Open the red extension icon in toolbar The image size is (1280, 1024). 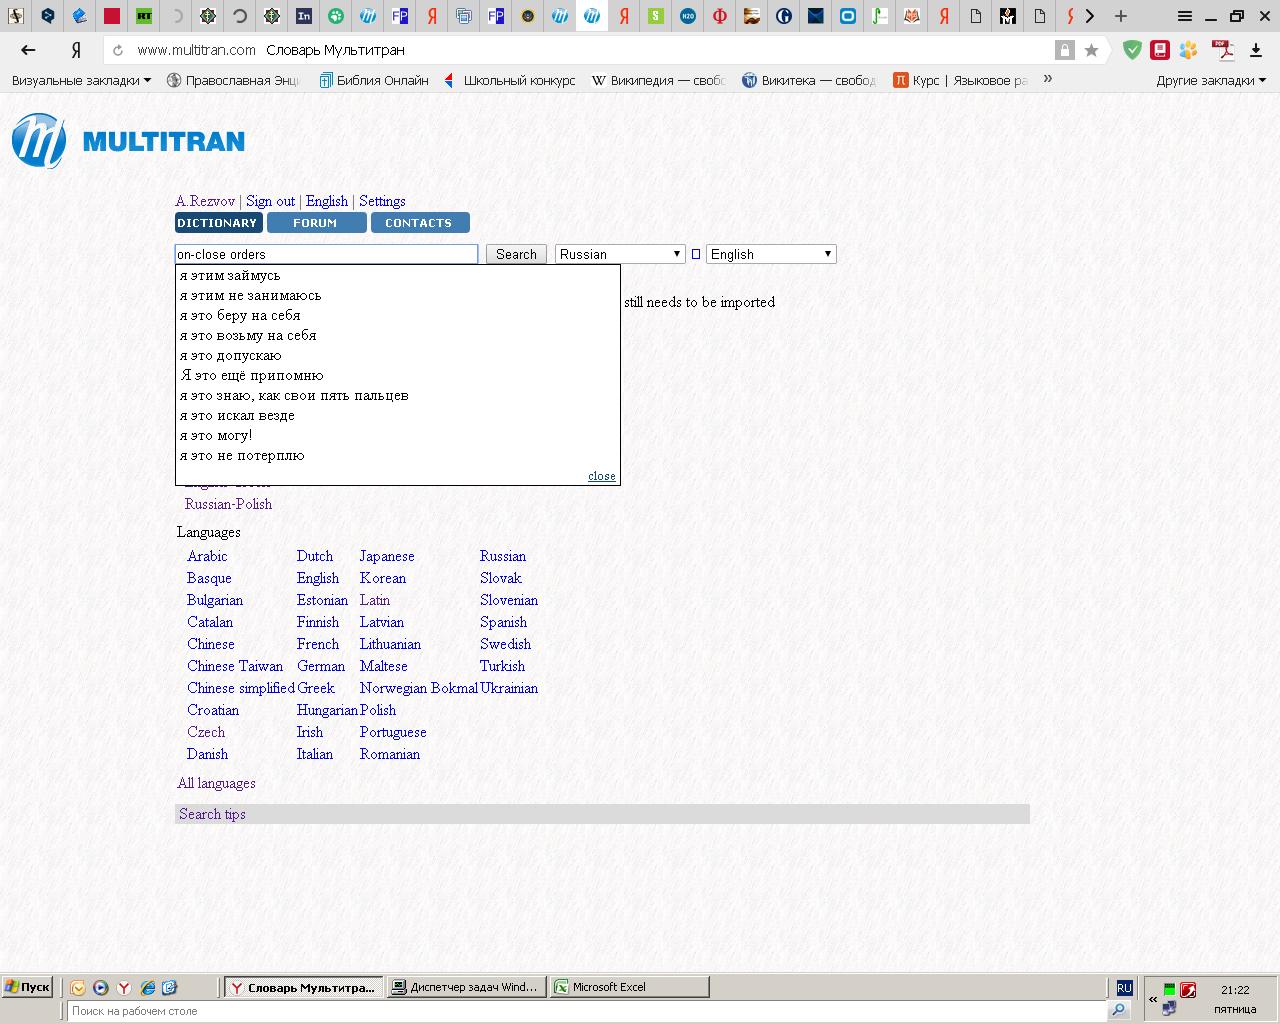pyautogui.click(x=1160, y=50)
